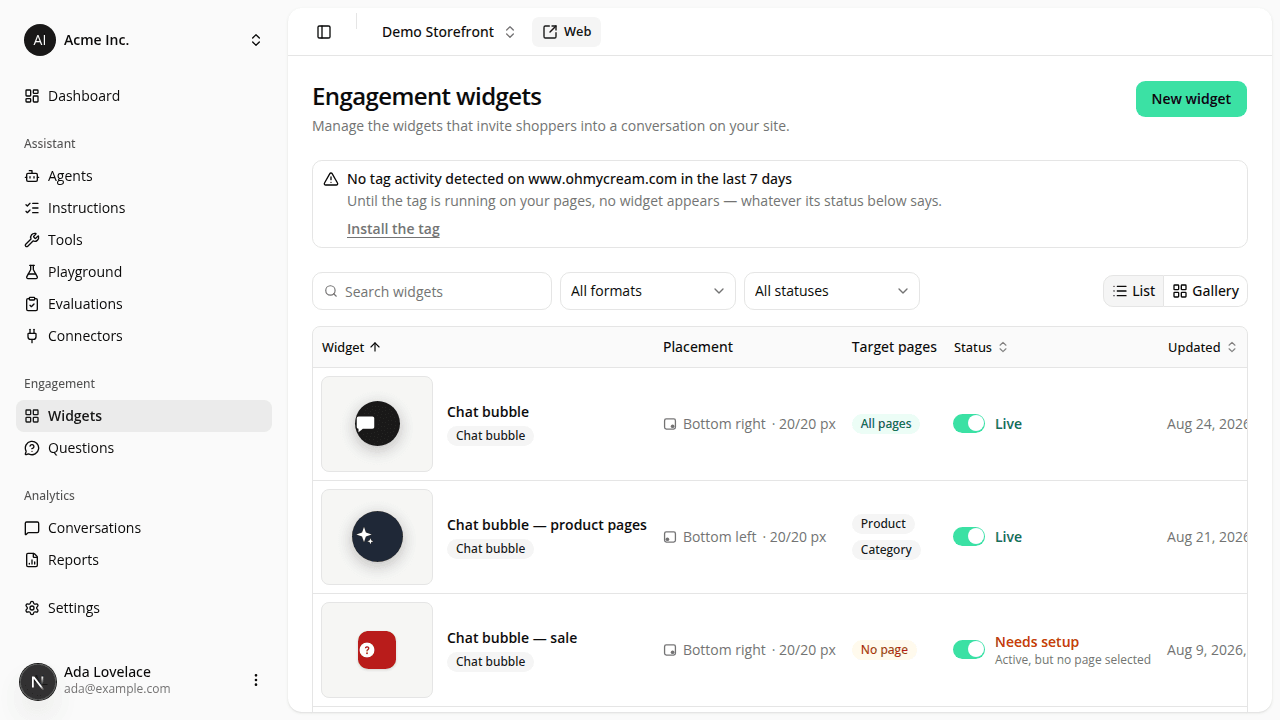Follow the Install the tag link
1280x720 pixels.
393,229
